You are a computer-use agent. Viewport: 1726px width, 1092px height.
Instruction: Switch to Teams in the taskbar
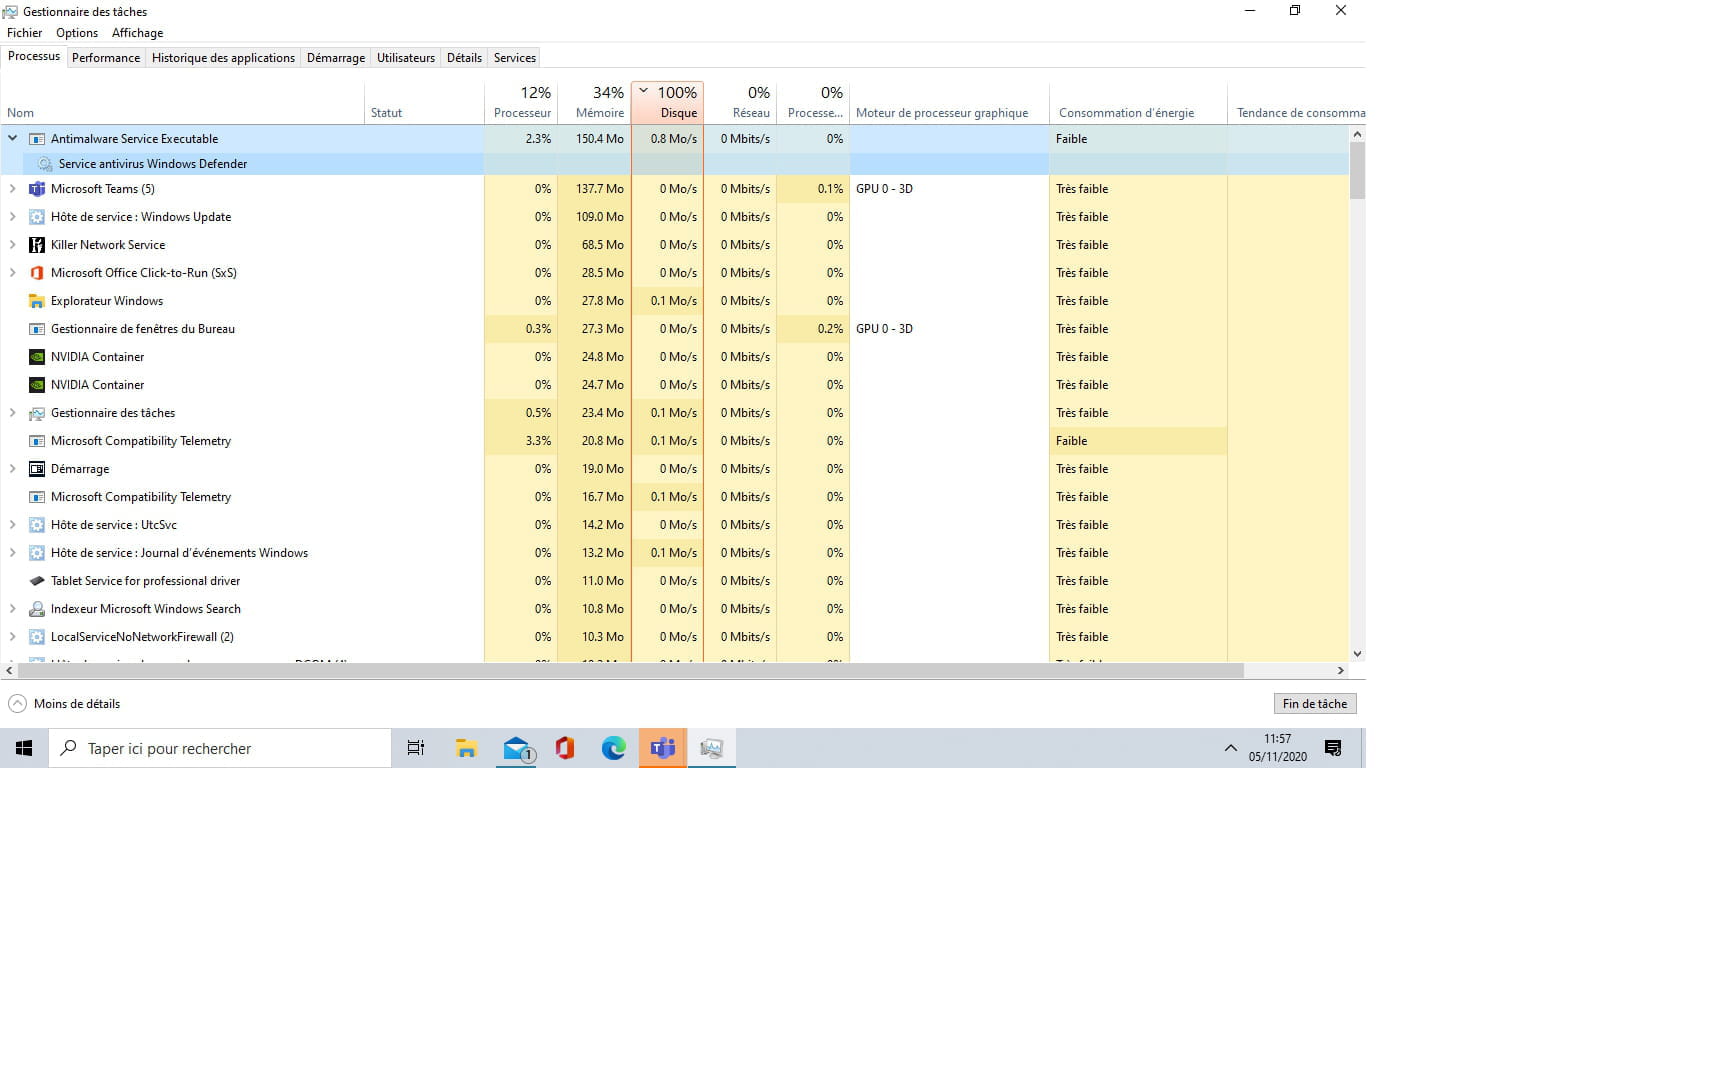pos(663,748)
